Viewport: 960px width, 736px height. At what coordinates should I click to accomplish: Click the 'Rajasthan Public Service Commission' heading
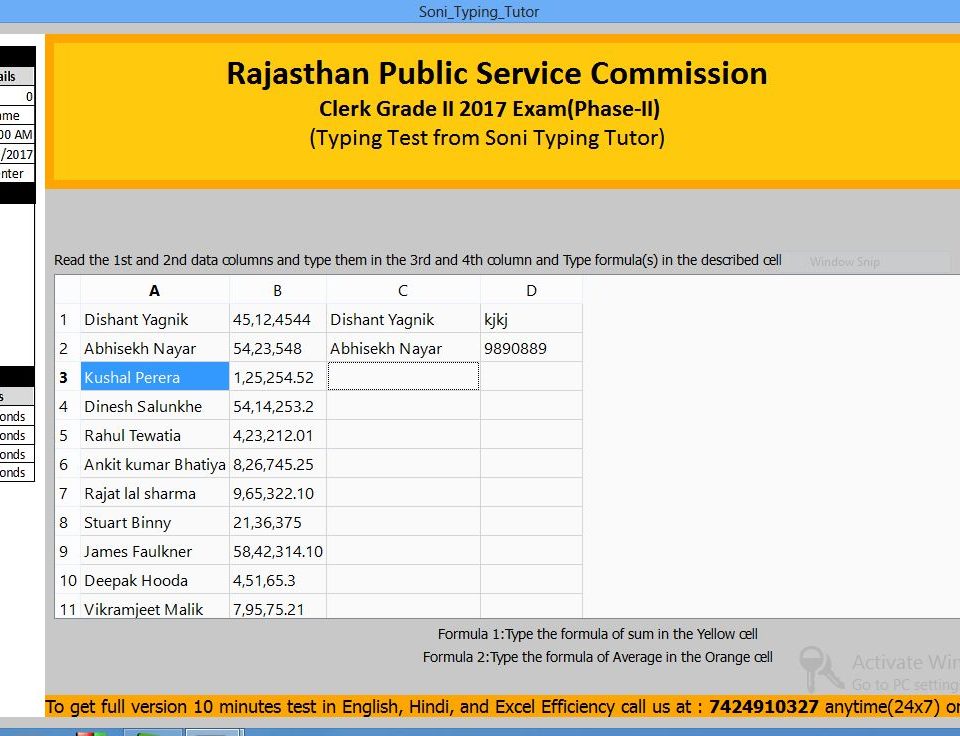[x=497, y=73]
